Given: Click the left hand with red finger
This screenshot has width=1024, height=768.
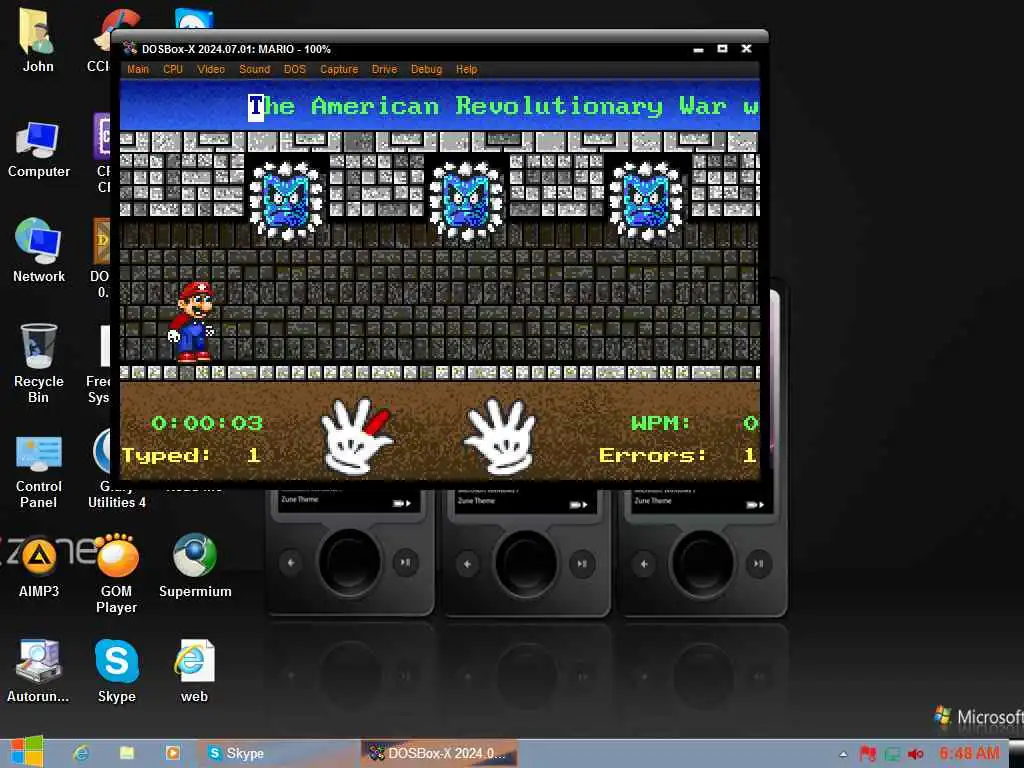Looking at the screenshot, I should click(x=357, y=436).
